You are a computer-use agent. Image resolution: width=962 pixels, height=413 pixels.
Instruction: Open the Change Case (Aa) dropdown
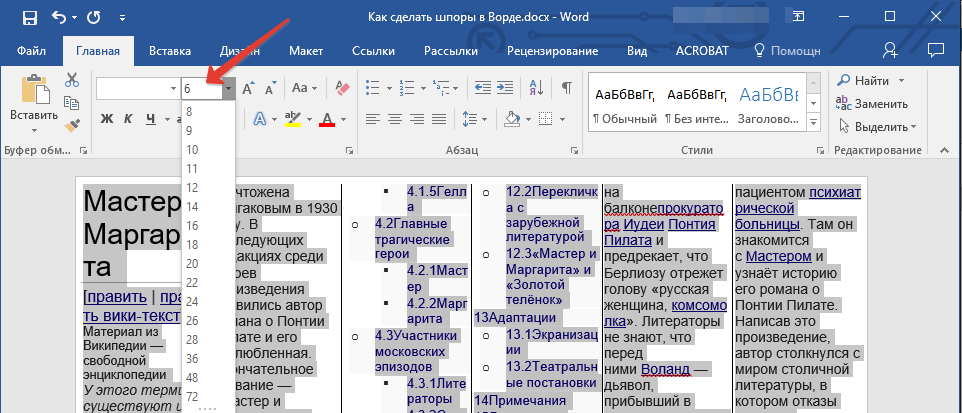point(304,88)
